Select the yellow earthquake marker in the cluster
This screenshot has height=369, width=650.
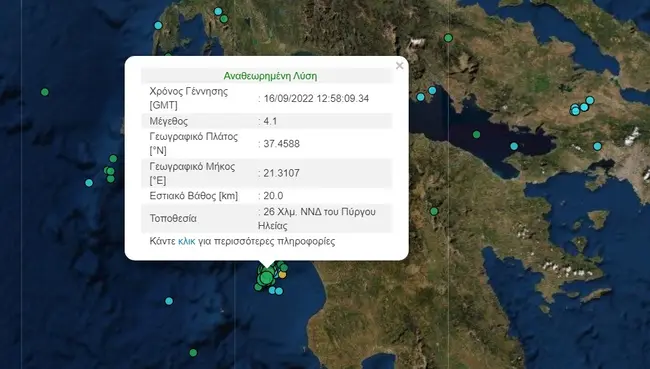282,274
